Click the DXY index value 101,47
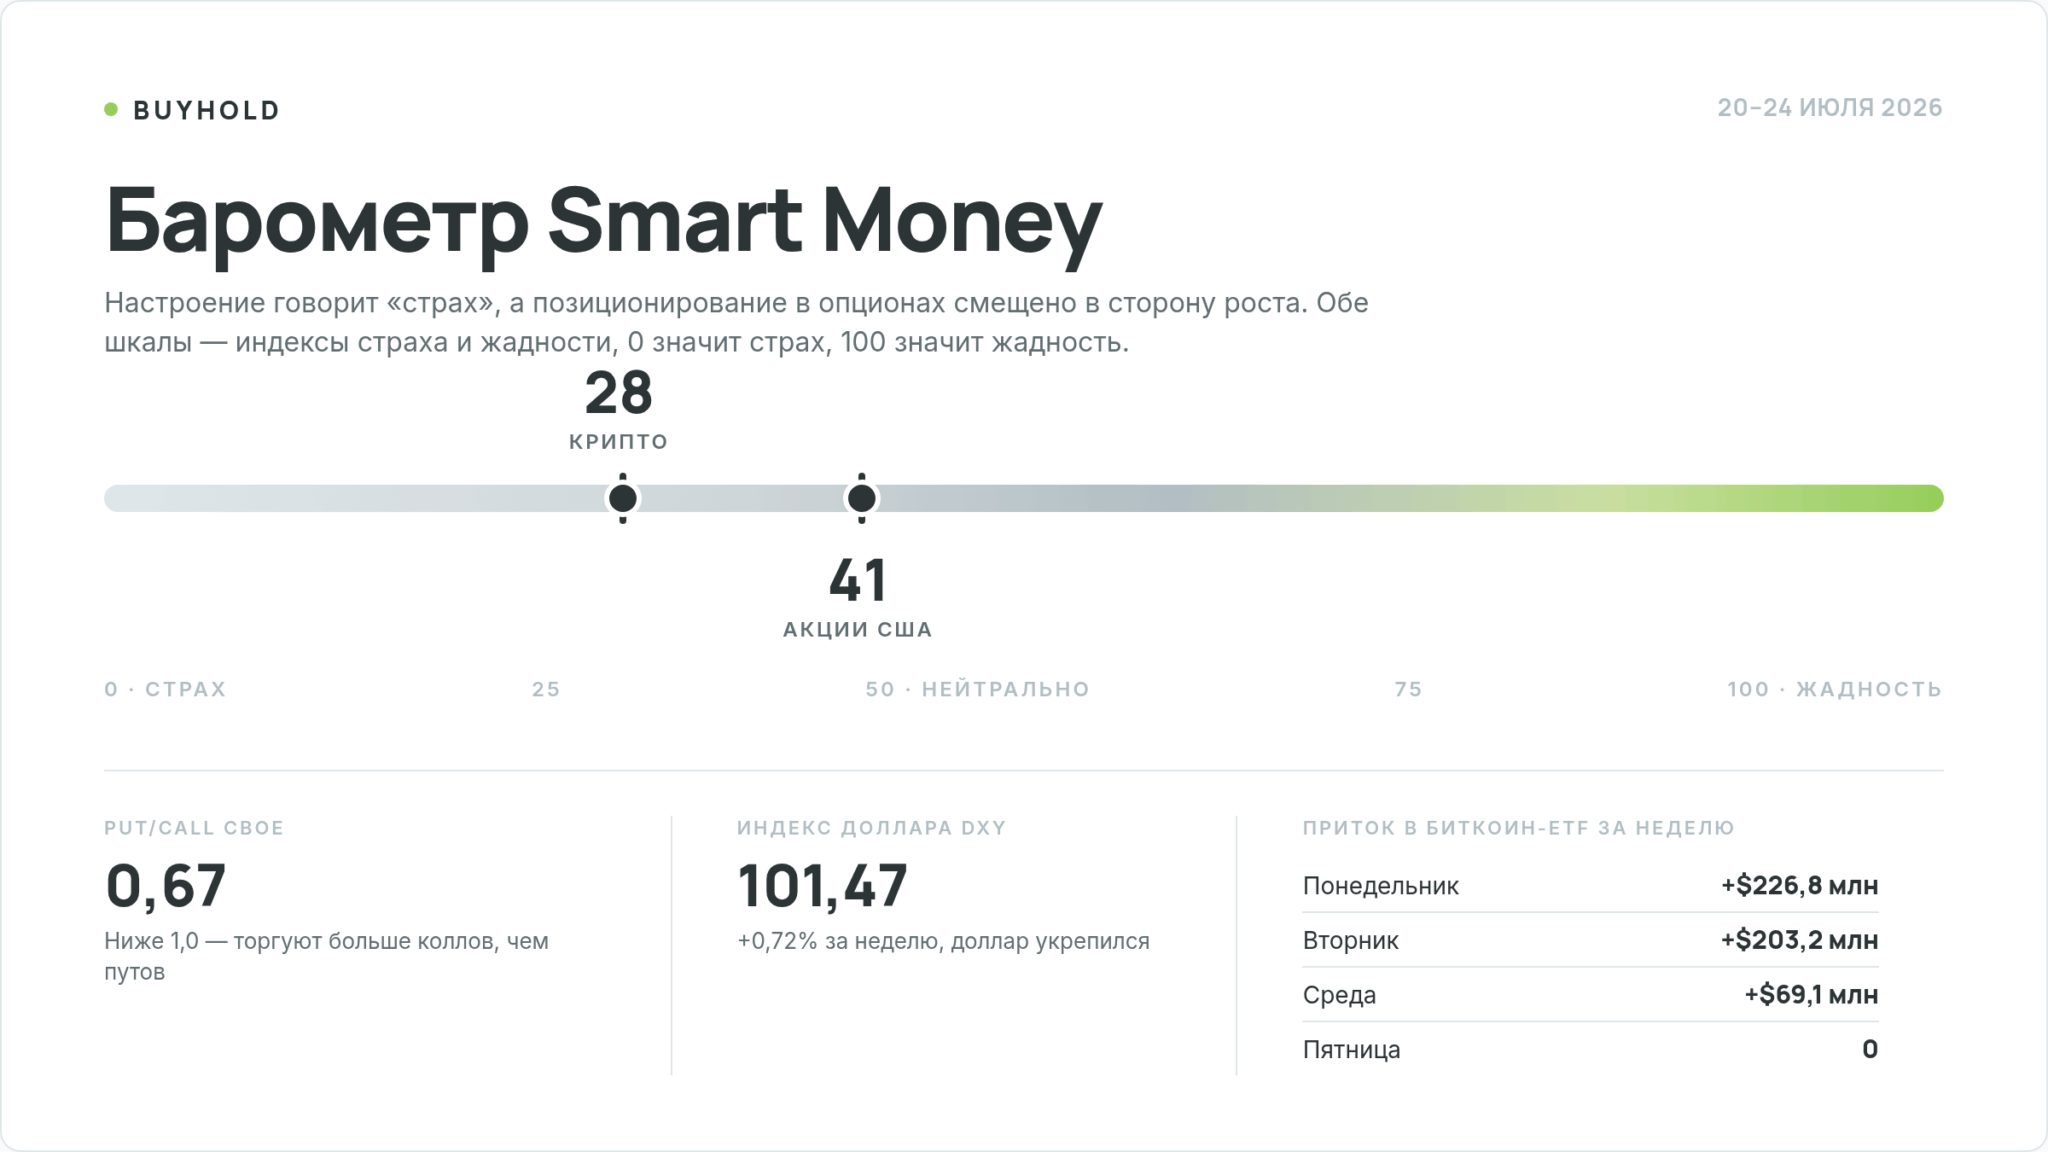Image resolution: width=2048 pixels, height=1152 pixels. [x=822, y=885]
